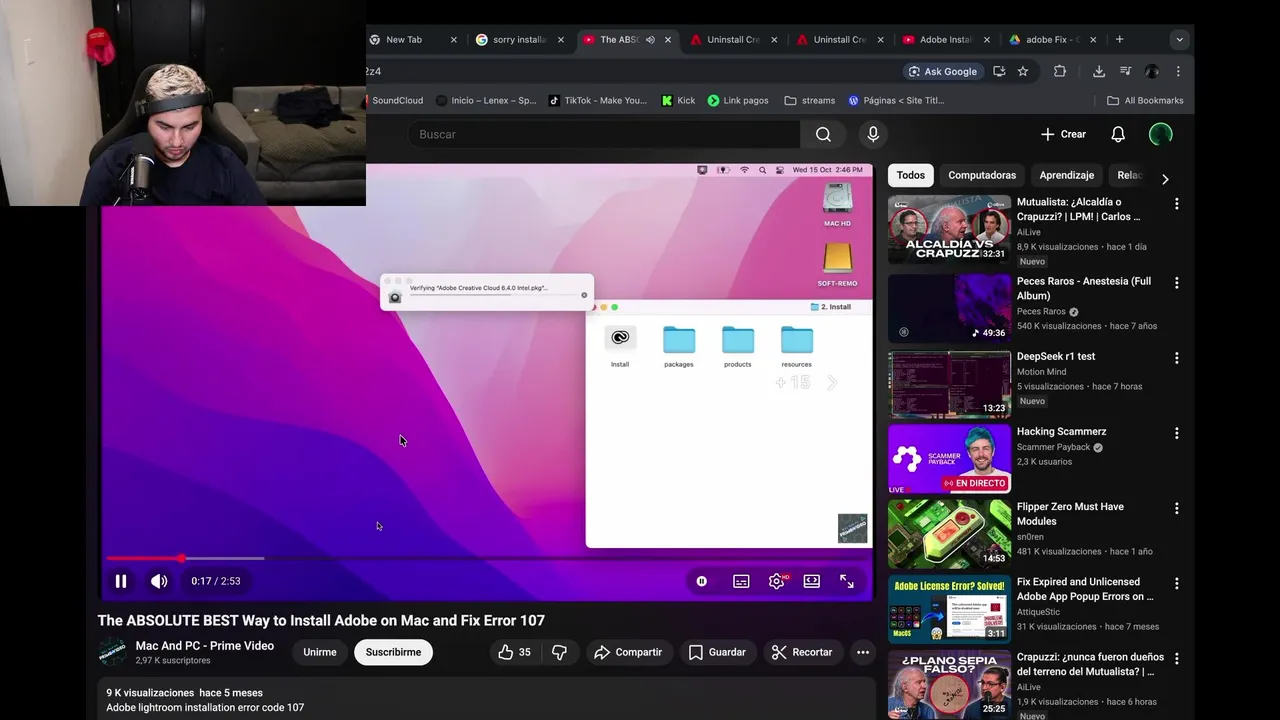The width and height of the screenshot is (1280, 720).
Task: Open Mac And PC channel avatar
Action: (x=112, y=652)
